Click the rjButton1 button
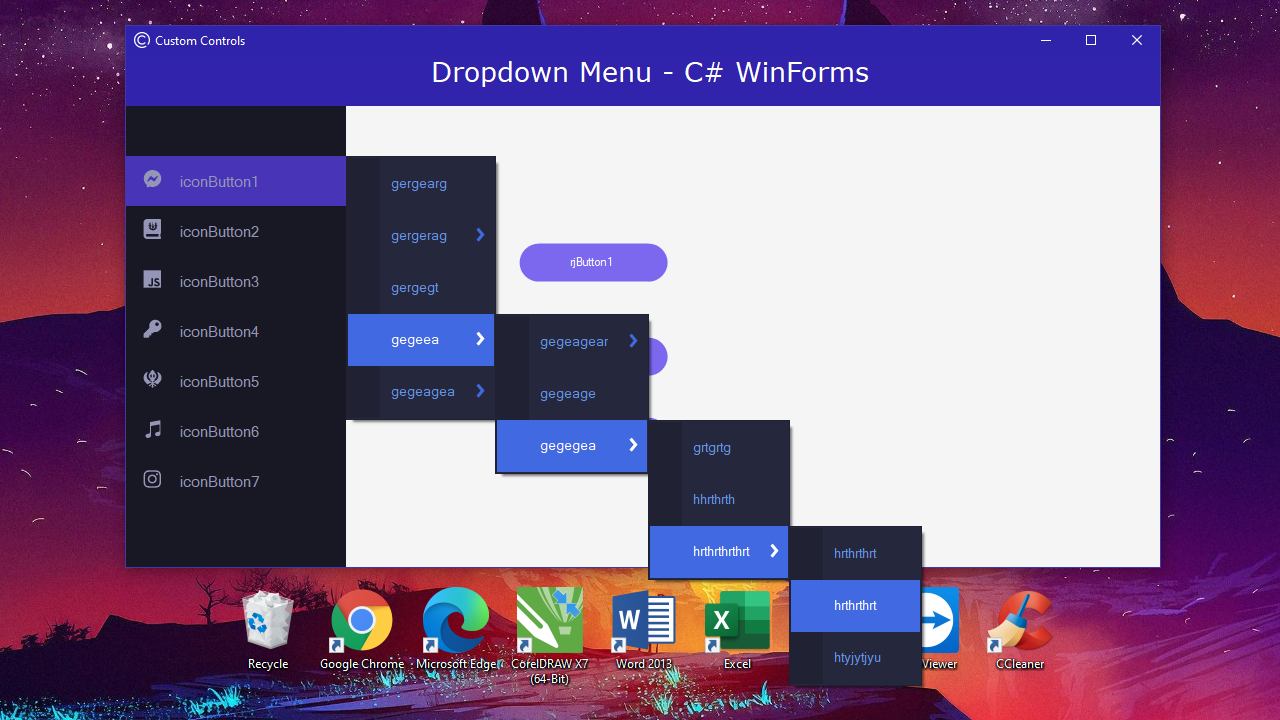This screenshot has height=720, width=1280. (x=593, y=262)
